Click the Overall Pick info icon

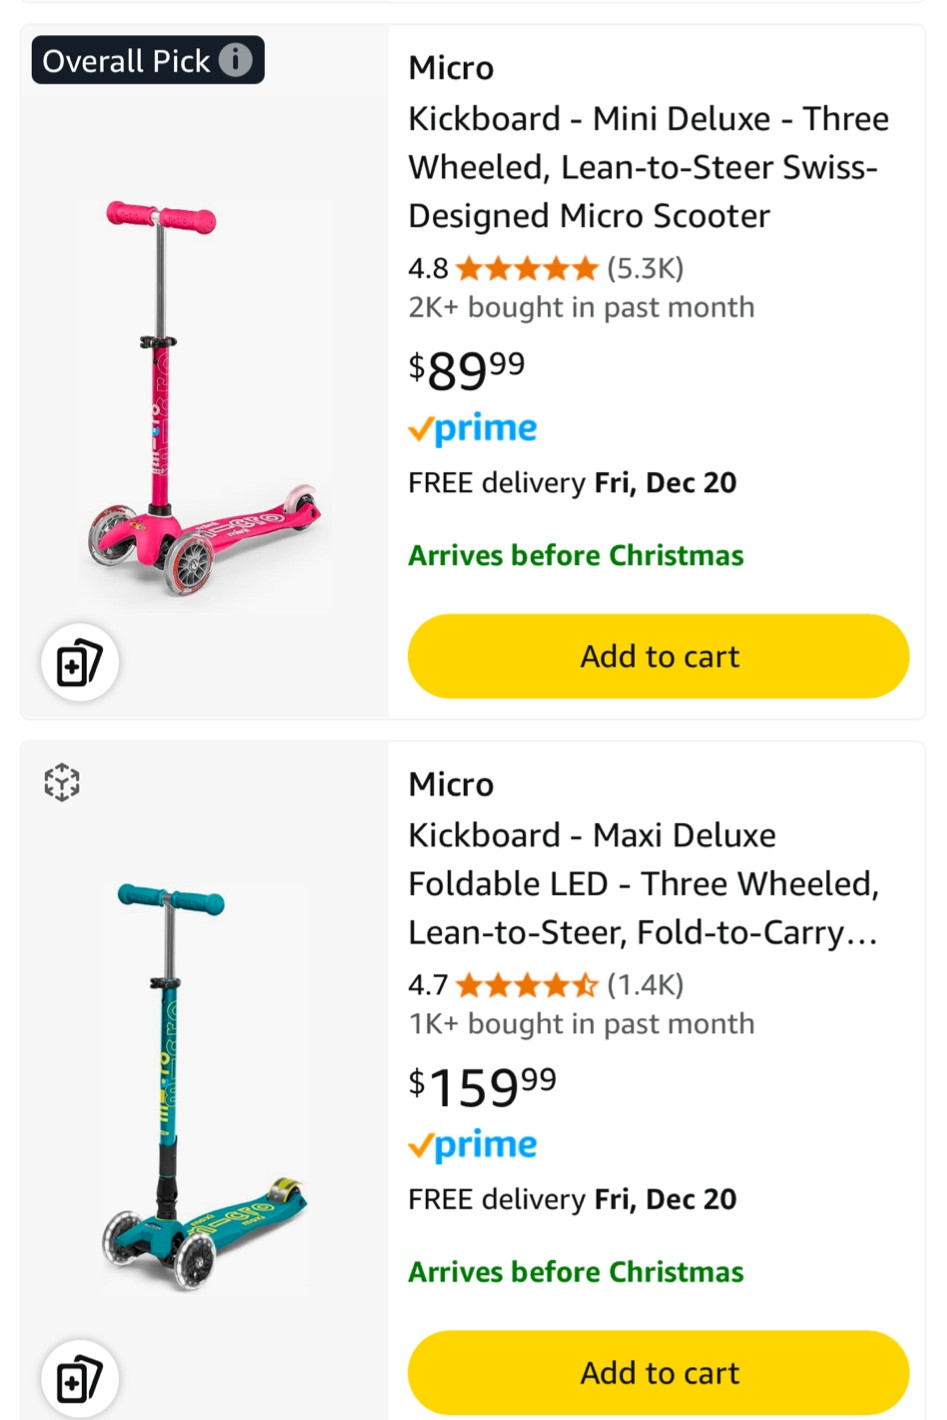[236, 60]
